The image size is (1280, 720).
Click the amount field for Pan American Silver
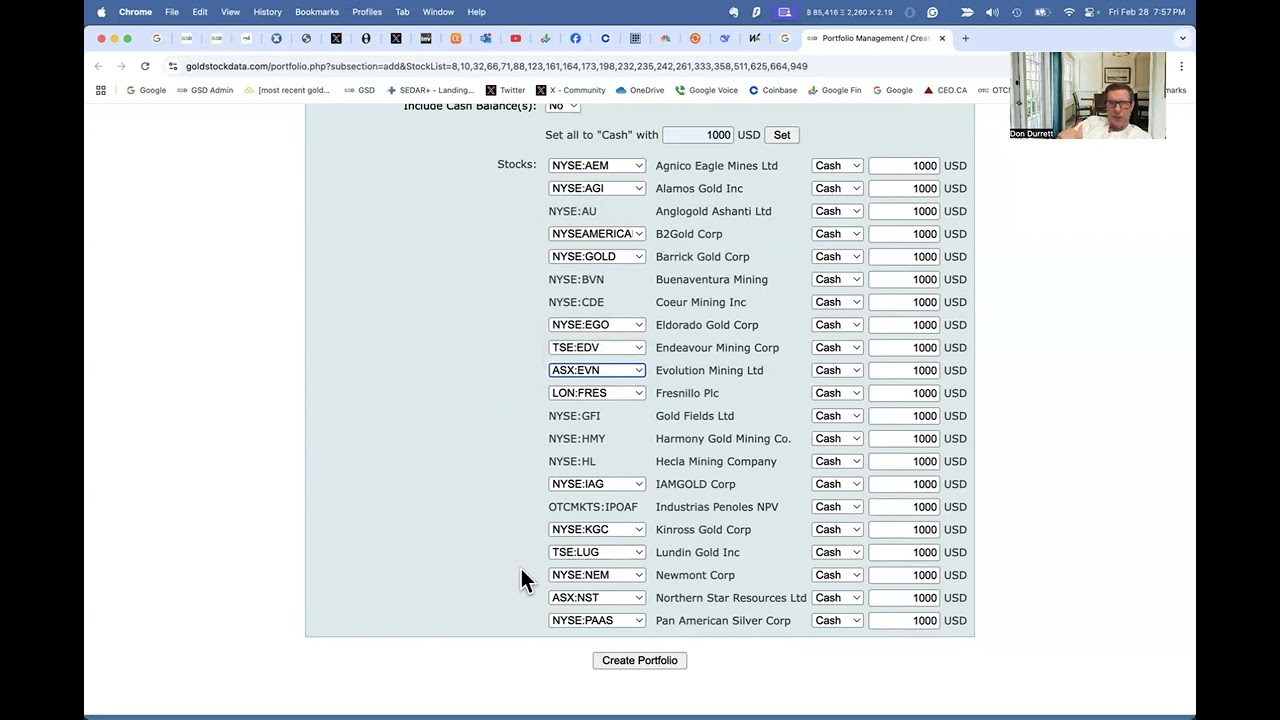pos(904,621)
